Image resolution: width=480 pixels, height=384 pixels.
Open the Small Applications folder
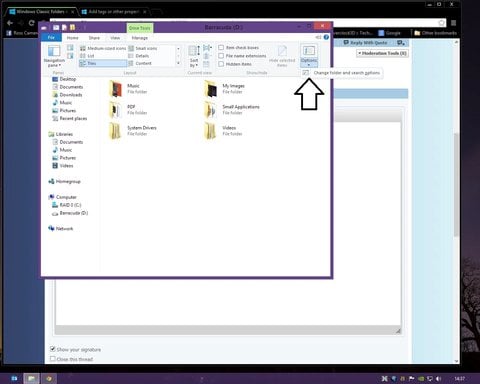(x=231, y=110)
